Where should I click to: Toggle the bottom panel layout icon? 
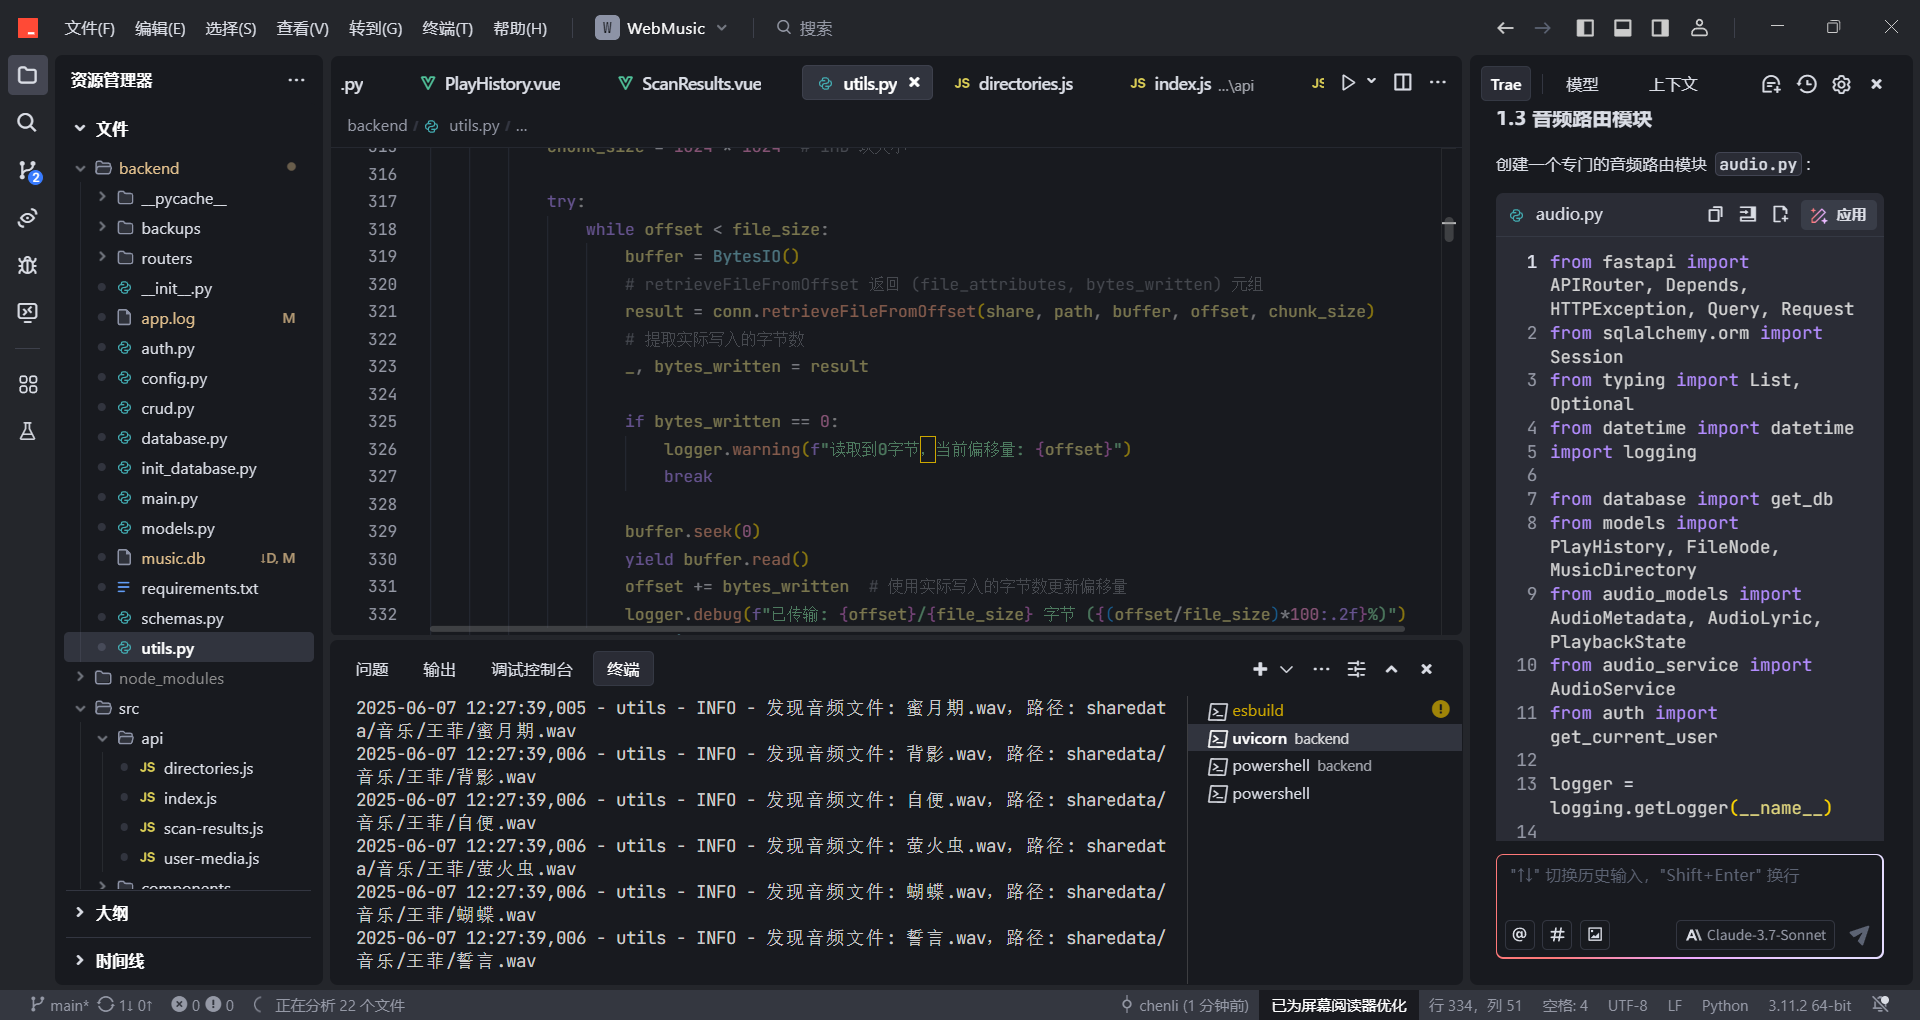[x=1623, y=28]
